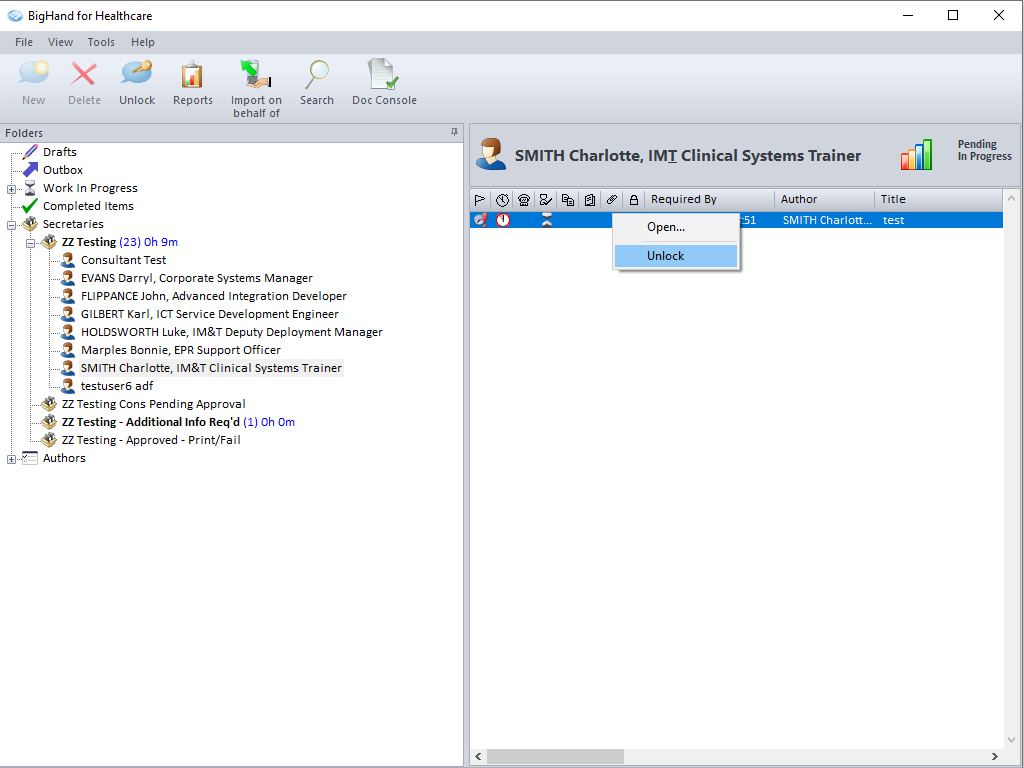The width and height of the screenshot is (1024, 768).
Task: Expand the Authors folder
Action: (11, 459)
